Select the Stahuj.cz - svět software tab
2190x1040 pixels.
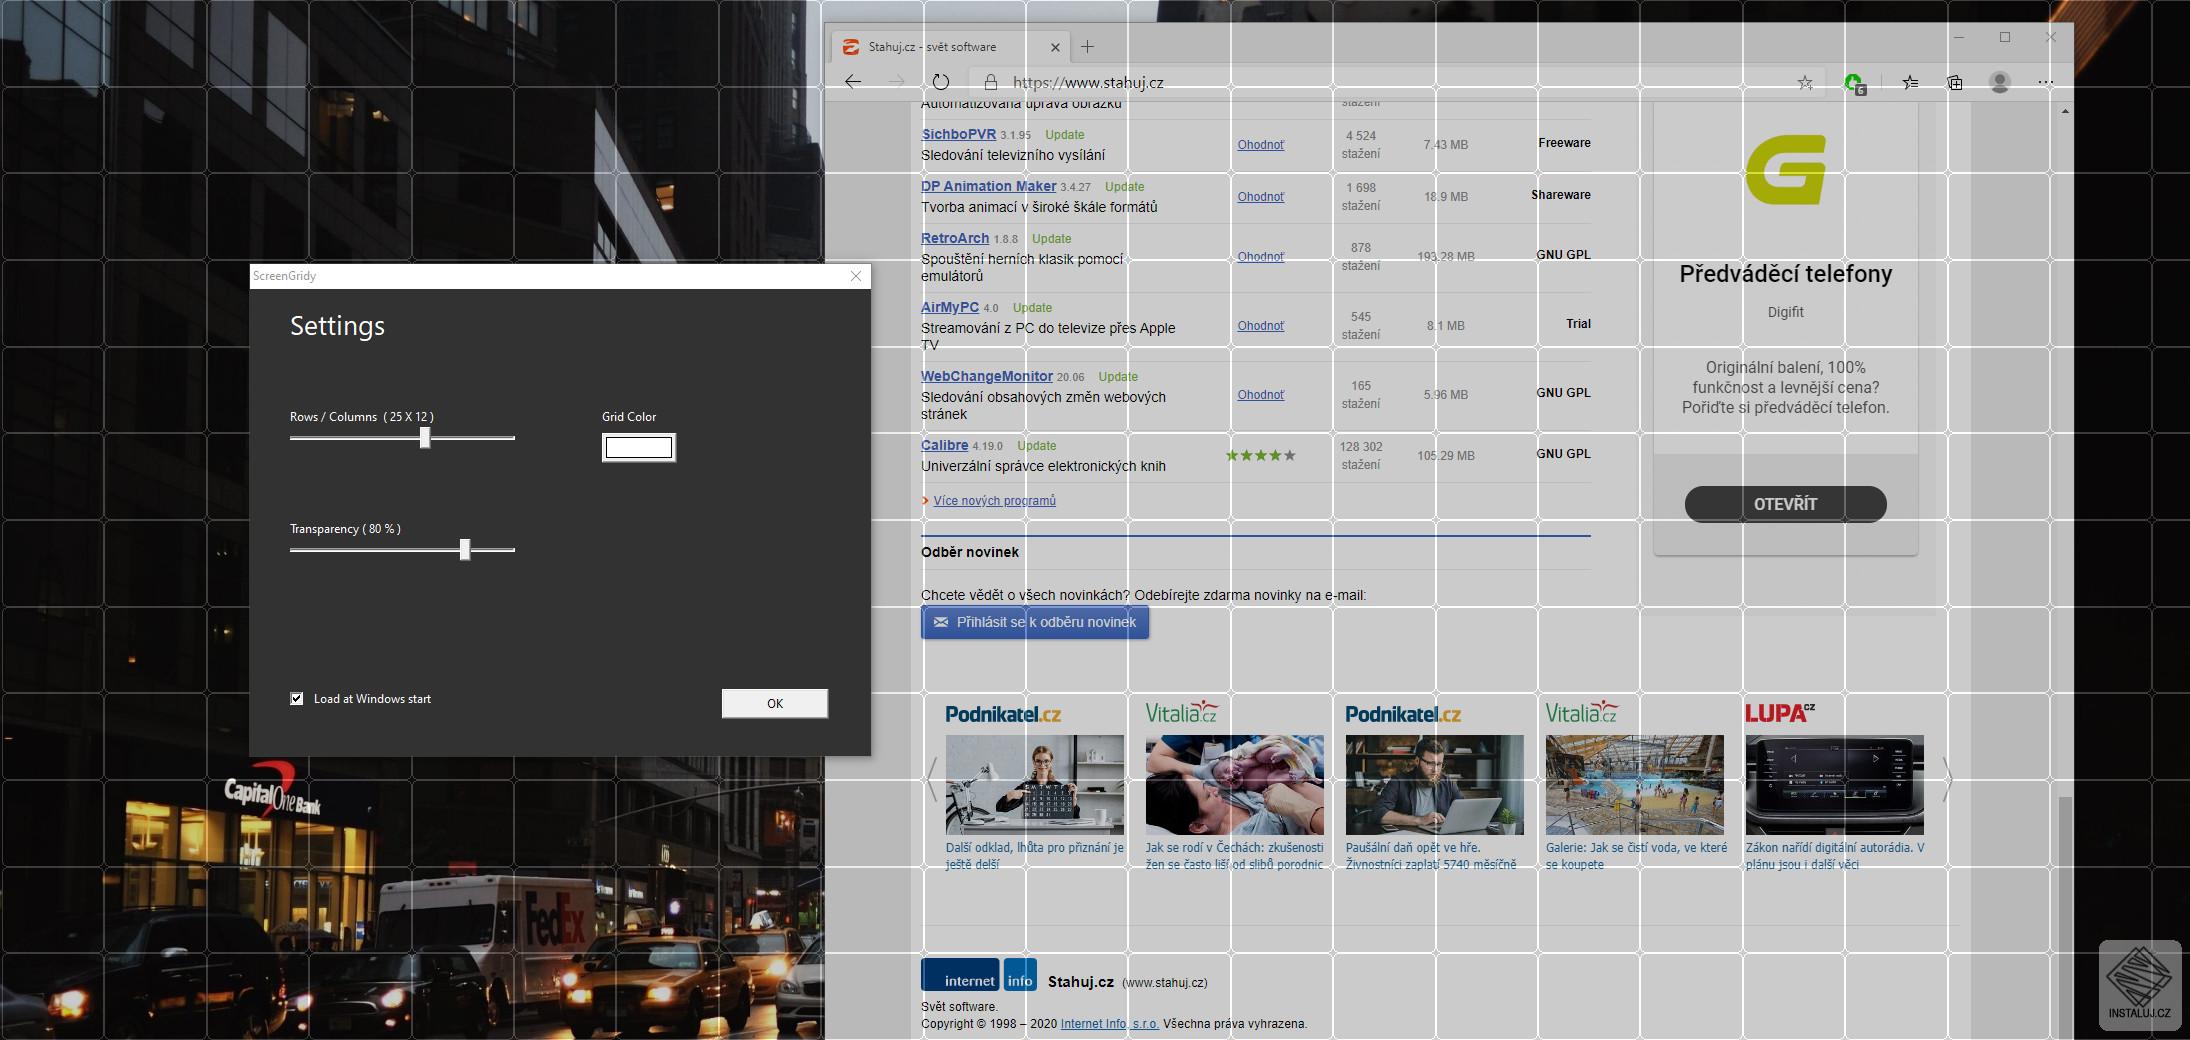pos(950,47)
